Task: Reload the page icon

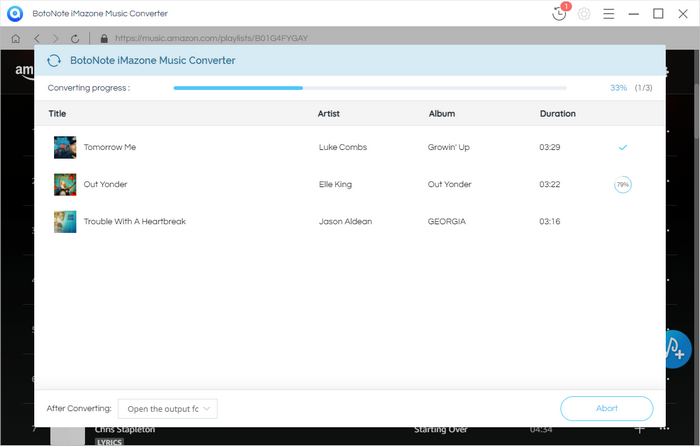Action: [x=75, y=39]
